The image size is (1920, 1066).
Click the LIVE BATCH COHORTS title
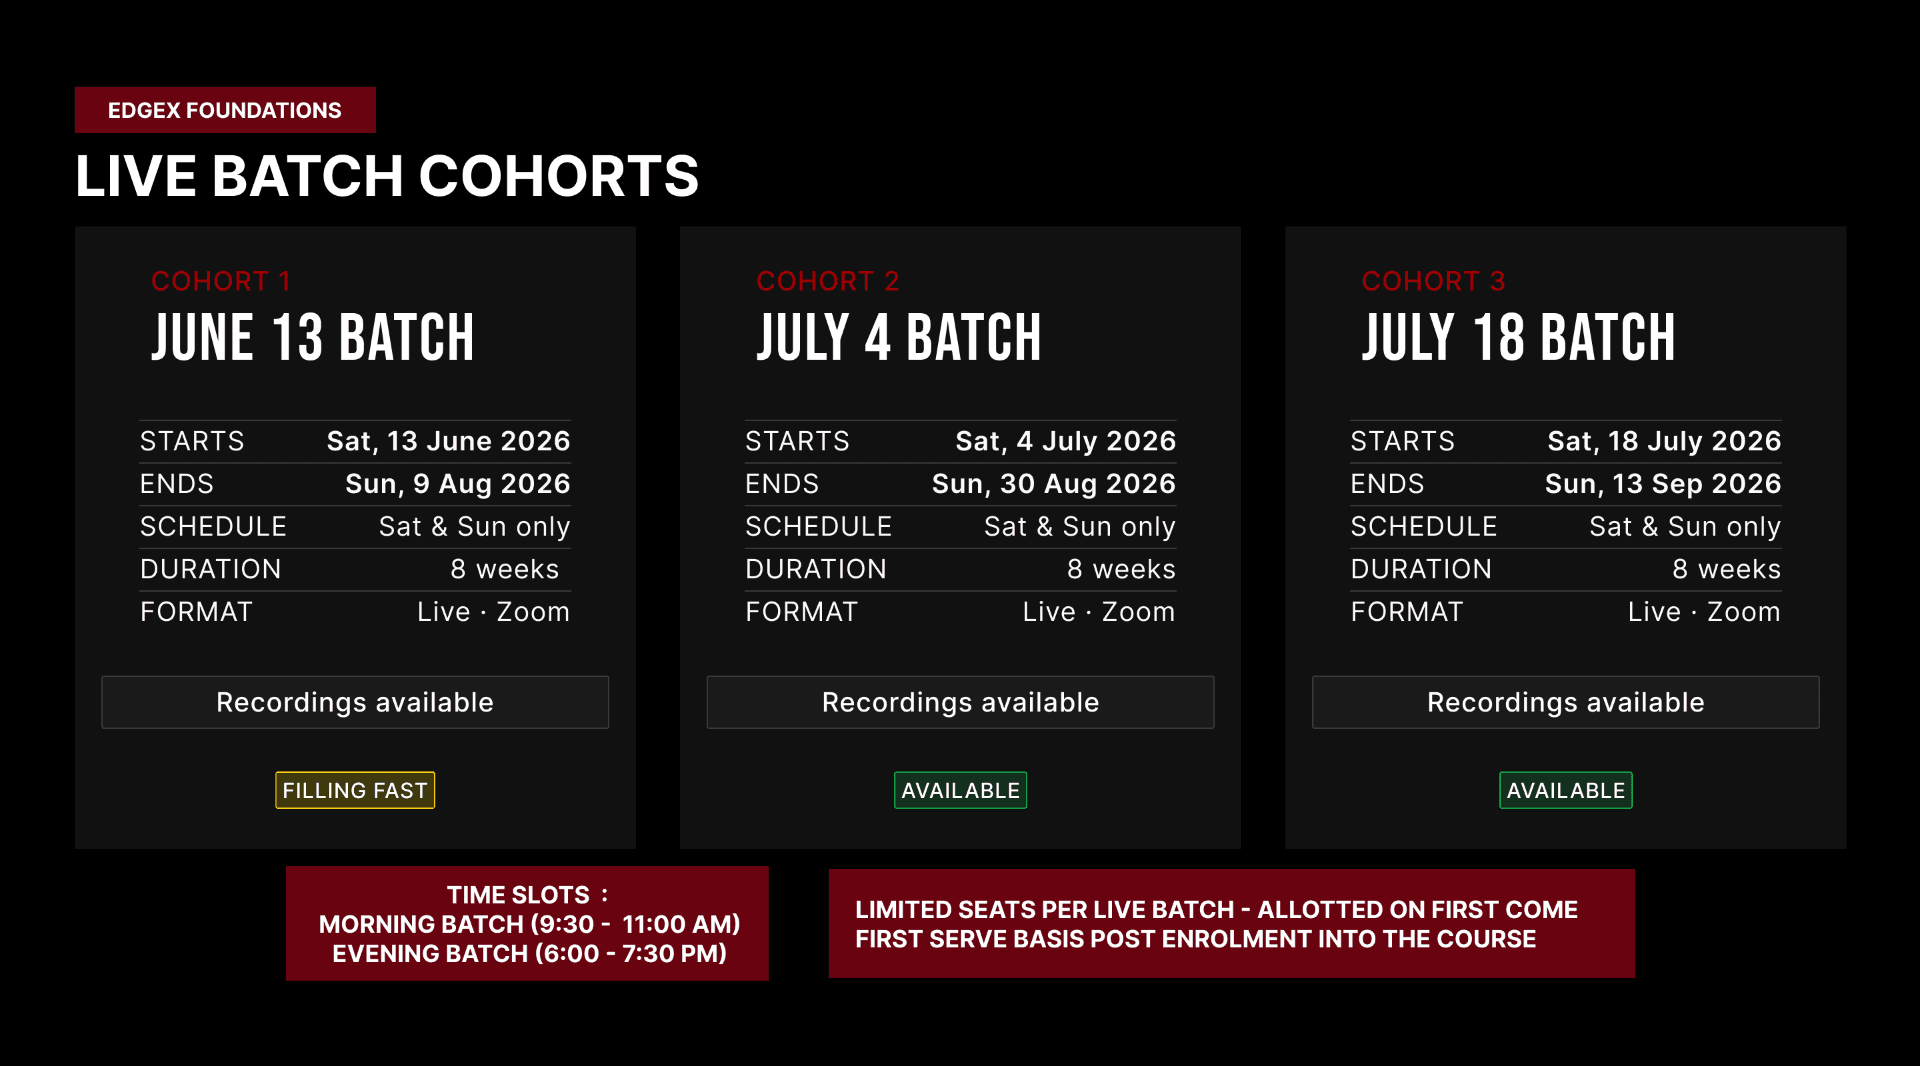point(387,176)
